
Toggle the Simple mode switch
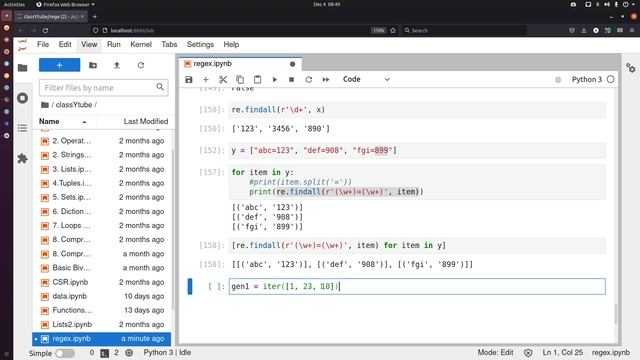tap(65, 353)
